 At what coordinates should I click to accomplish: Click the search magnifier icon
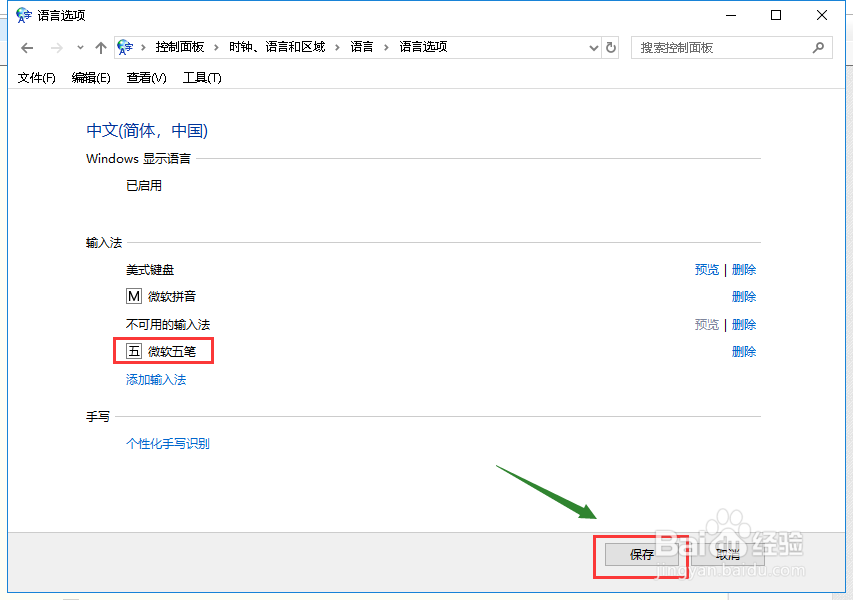[x=818, y=47]
